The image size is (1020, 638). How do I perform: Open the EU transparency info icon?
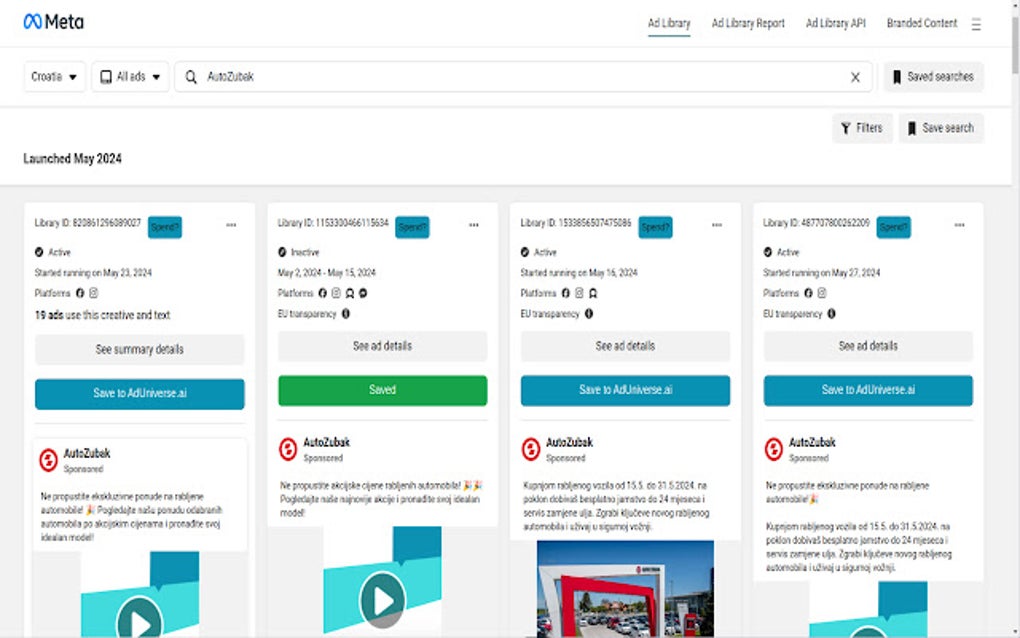tap(345, 313)
